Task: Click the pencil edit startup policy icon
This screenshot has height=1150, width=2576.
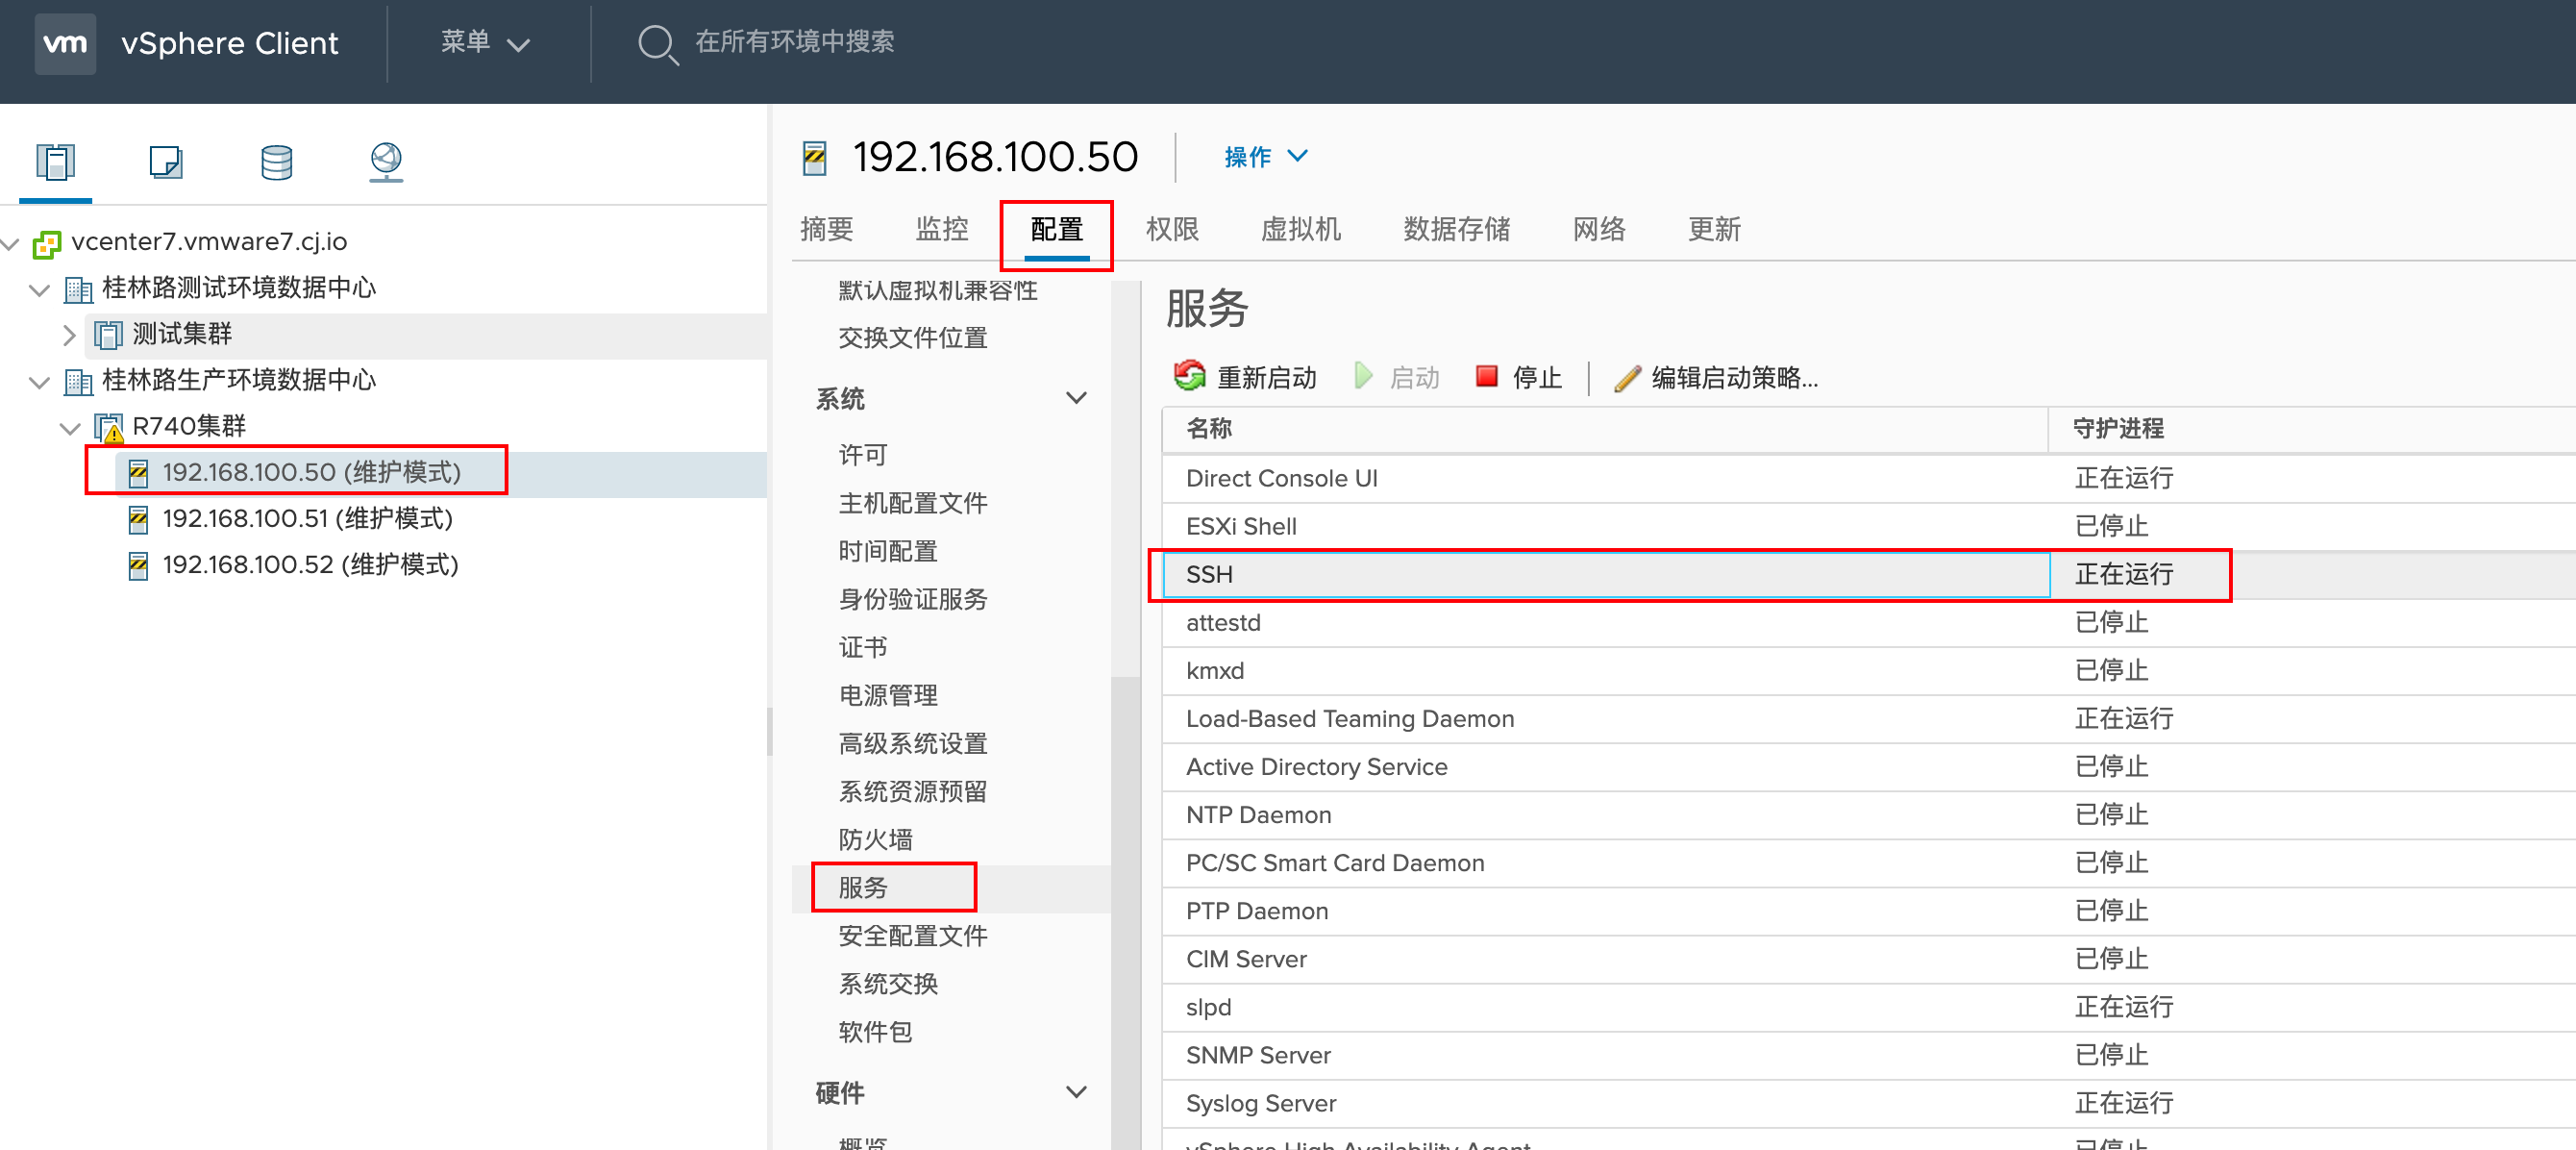Action: pyautogui.click(x=1627, y=377)
